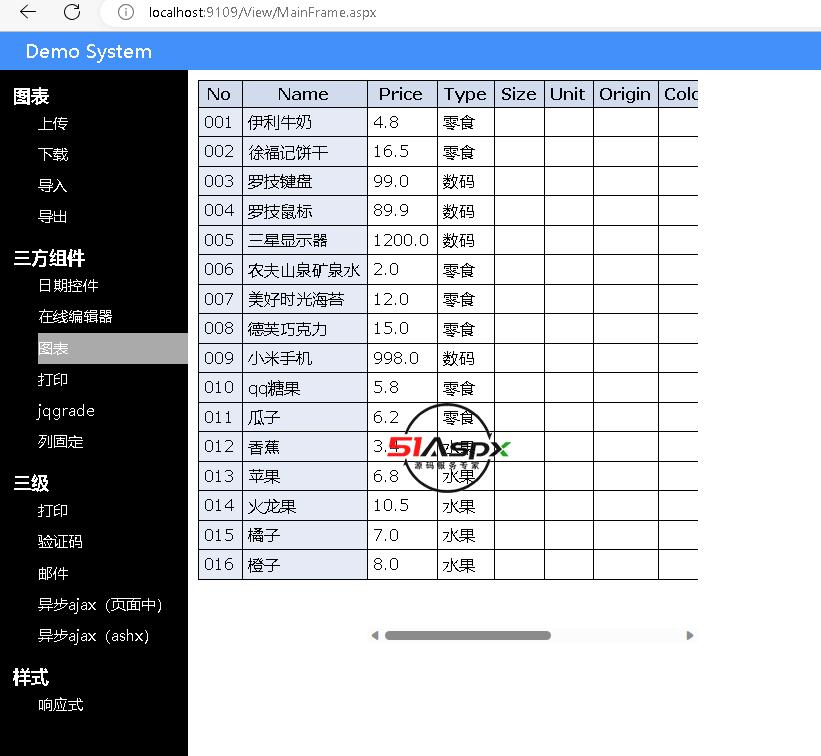Select the 香蕉 name cell
This screenshot has height=756, width=821.
(304, 447)
